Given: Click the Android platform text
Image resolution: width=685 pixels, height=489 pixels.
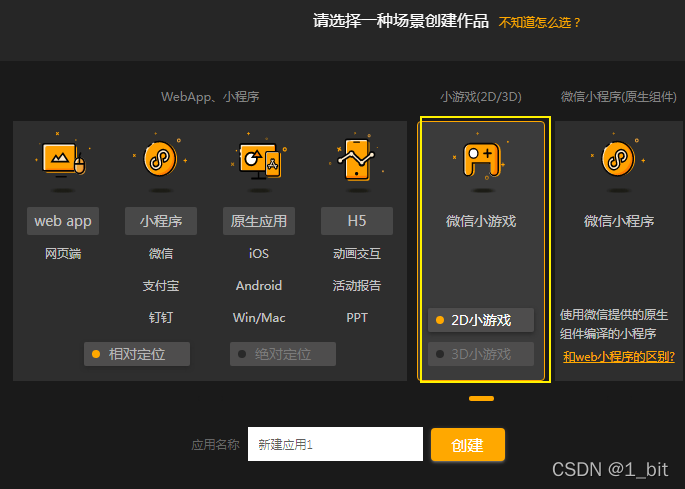Looking at the screenshot, I should [x=259, y=286].
